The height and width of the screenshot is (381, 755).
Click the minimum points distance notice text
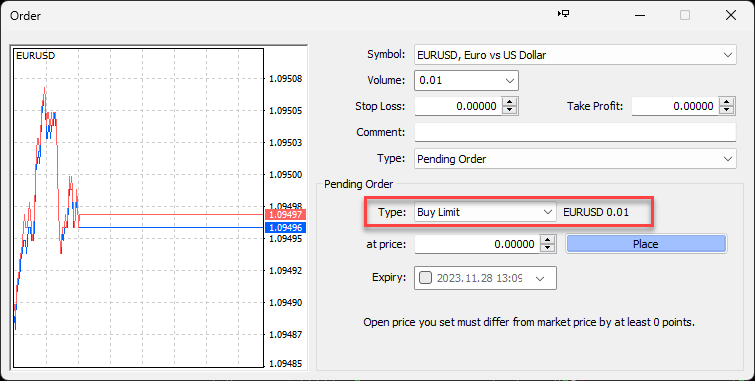click(x=529, y=322)
